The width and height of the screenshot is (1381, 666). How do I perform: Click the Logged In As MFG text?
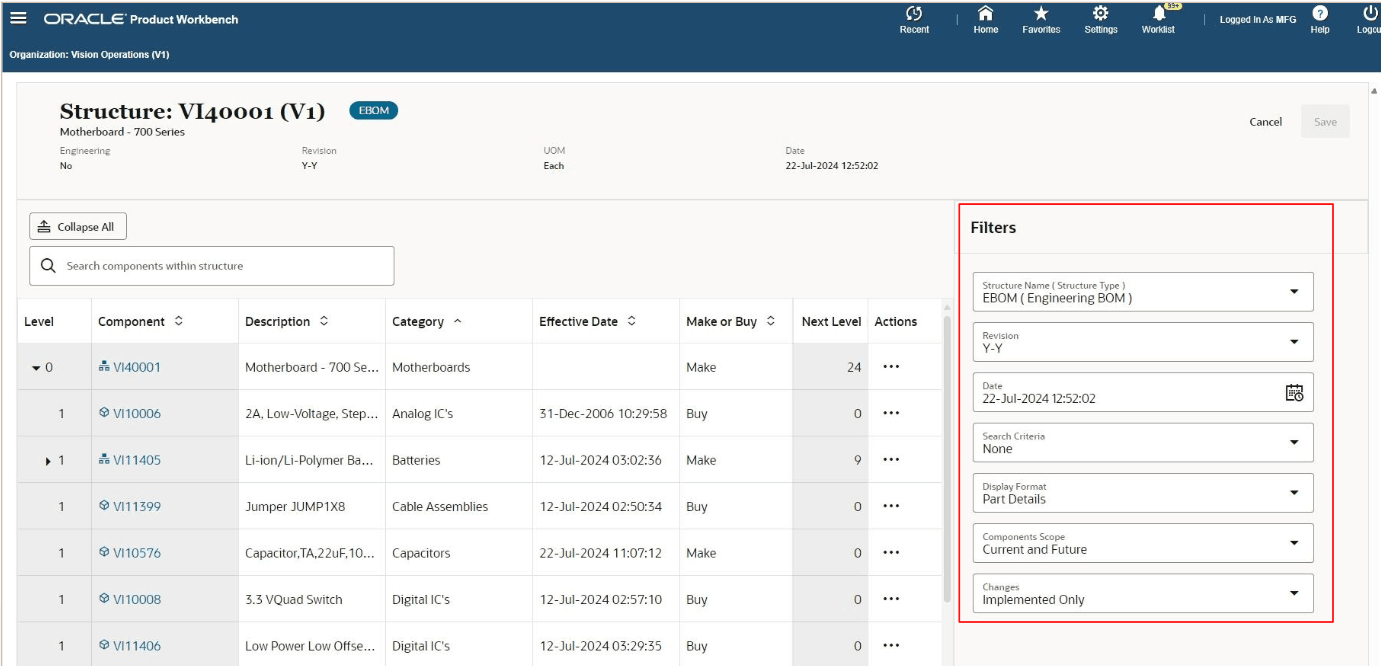(1258, 20)
